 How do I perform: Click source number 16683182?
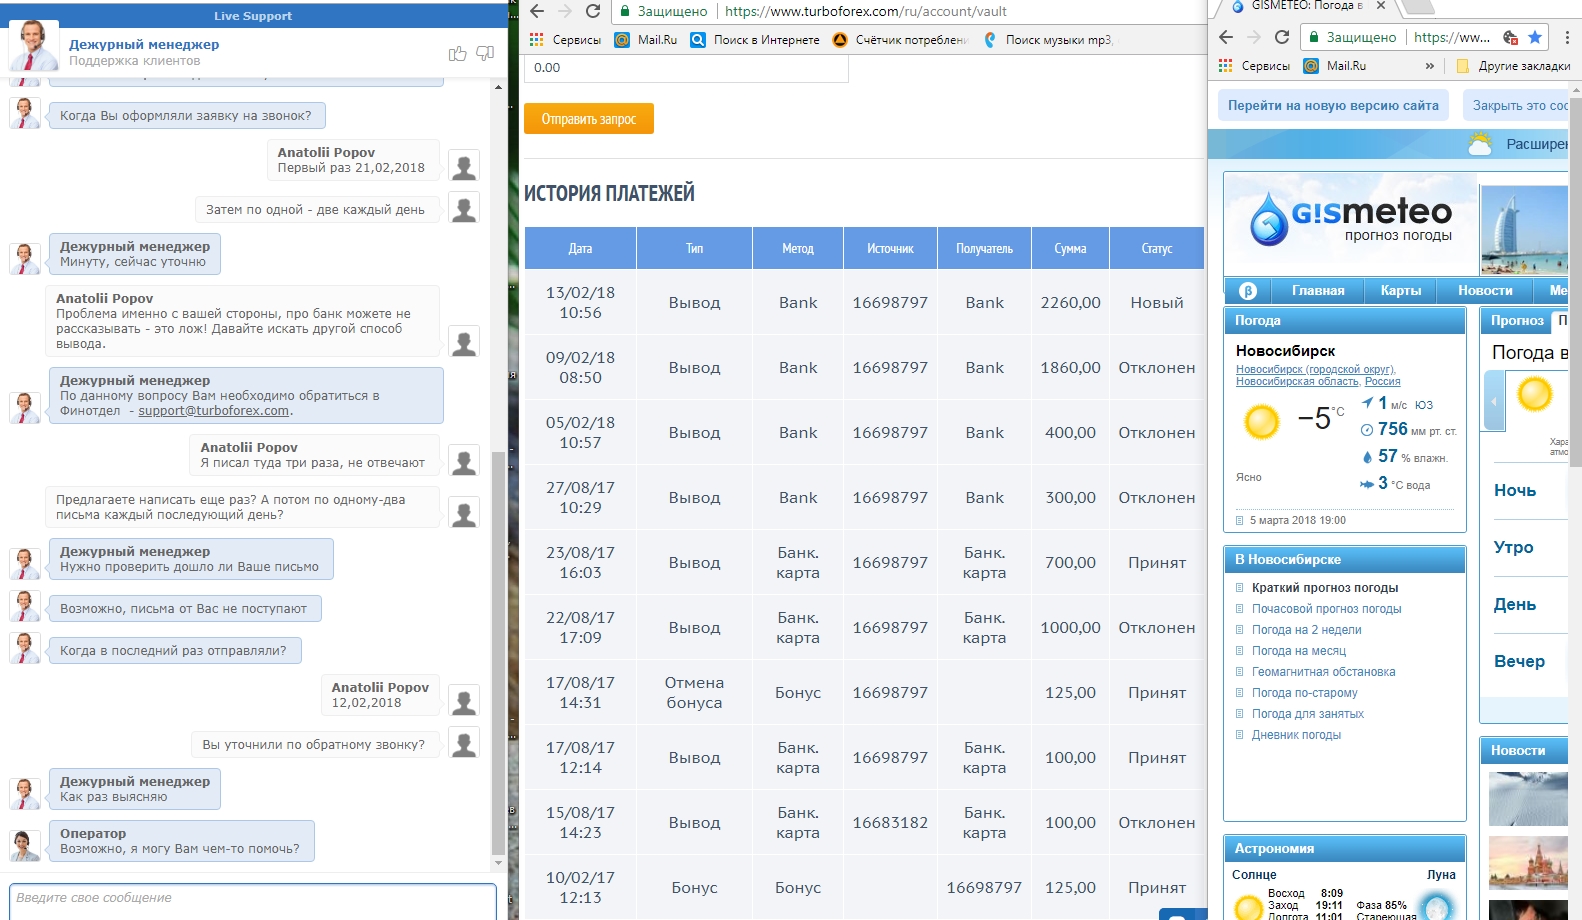[x=890, y=823]
